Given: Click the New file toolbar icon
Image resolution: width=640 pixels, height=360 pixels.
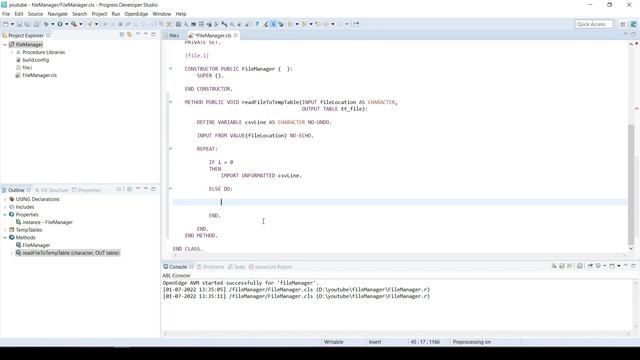Looking at the screenshot, I should 6,24.
